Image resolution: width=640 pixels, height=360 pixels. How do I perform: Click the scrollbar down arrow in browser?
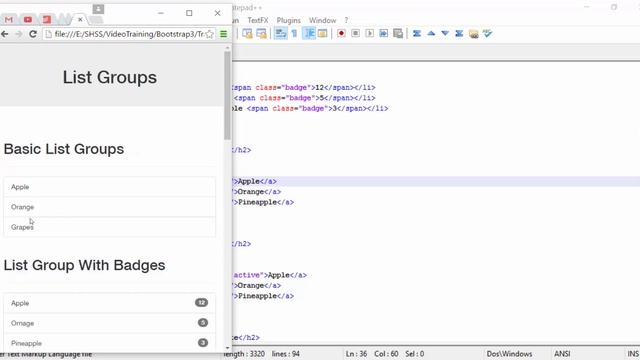227,348
